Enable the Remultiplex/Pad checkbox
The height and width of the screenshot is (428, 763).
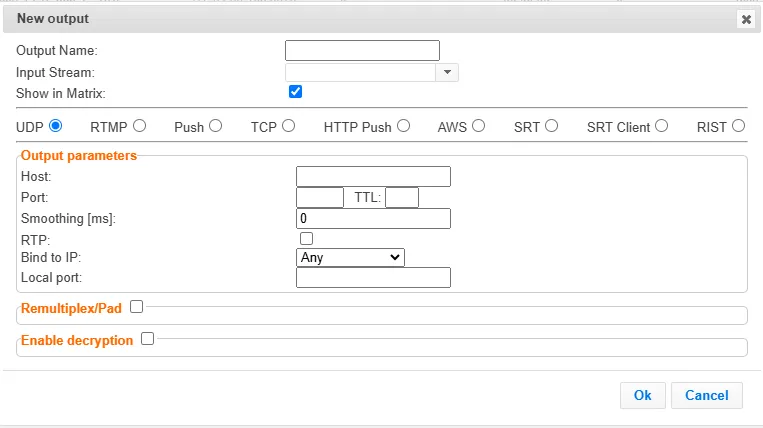[x=136, y=306]
